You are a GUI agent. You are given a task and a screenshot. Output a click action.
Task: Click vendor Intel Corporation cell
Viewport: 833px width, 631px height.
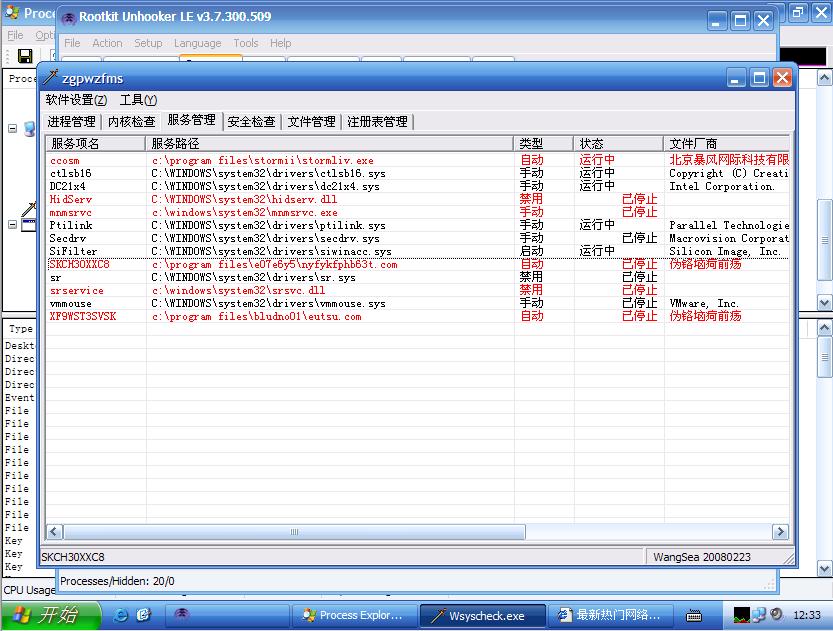click(722, 186)
